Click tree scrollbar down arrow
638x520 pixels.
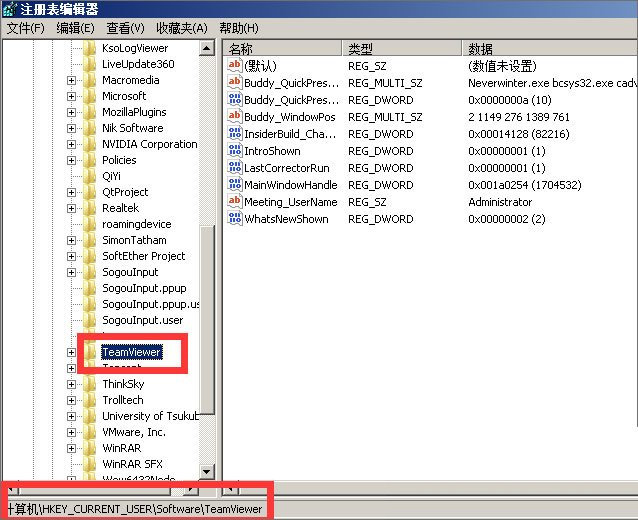(207, 472)
